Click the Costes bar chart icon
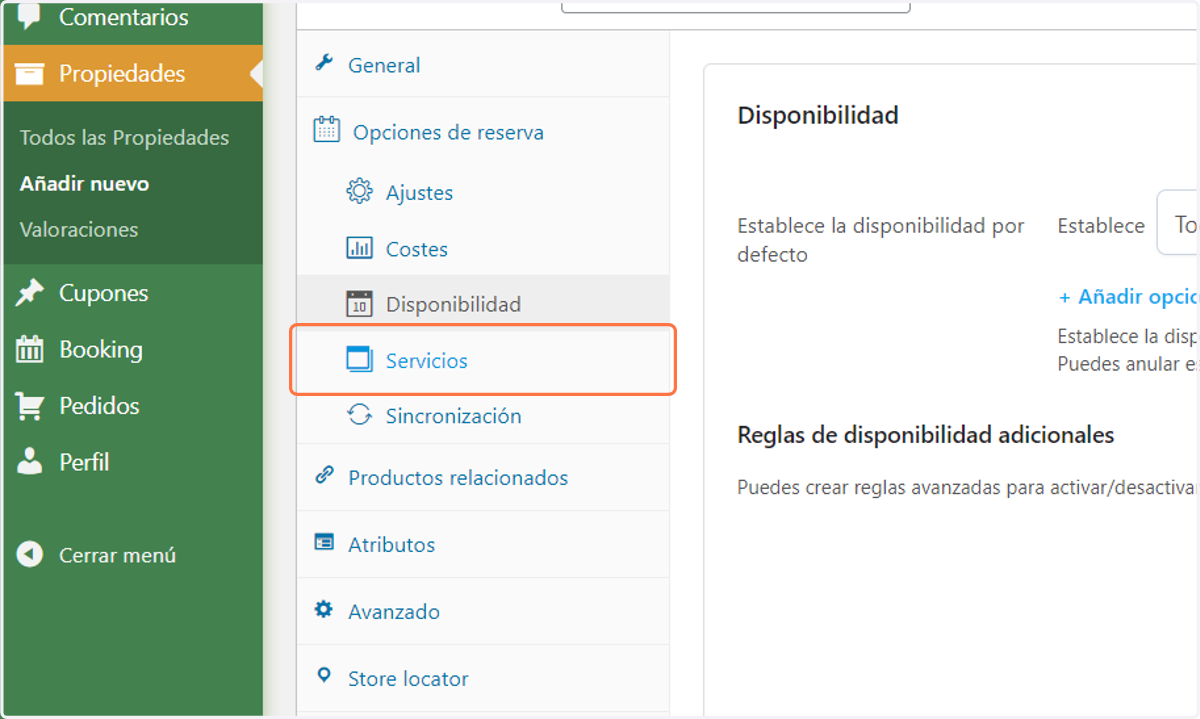This screenshot has height=719, width=1200. (x=359, y=248)
